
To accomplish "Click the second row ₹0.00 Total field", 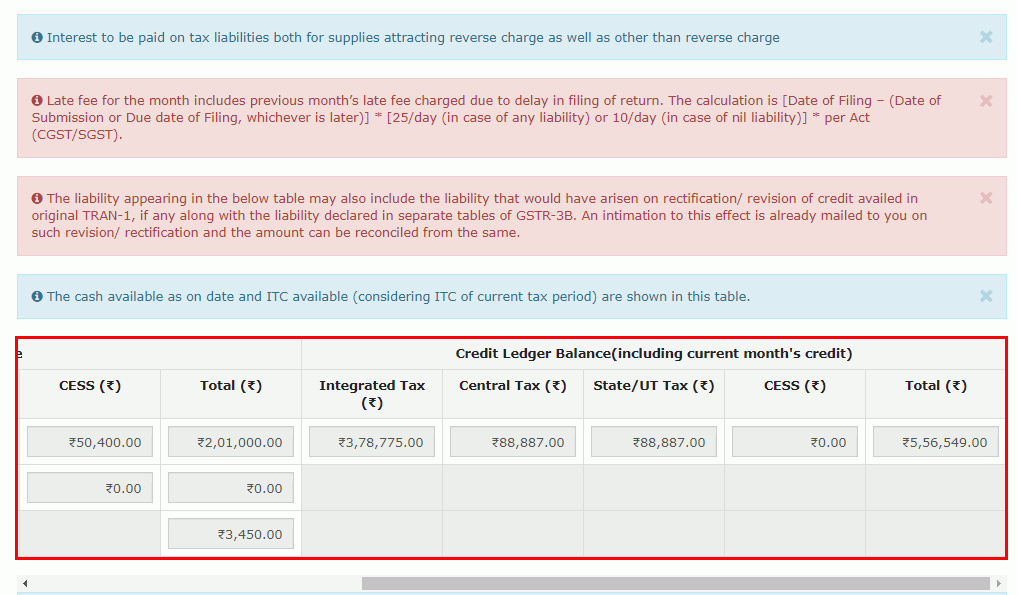I will (x=231, y=488).
